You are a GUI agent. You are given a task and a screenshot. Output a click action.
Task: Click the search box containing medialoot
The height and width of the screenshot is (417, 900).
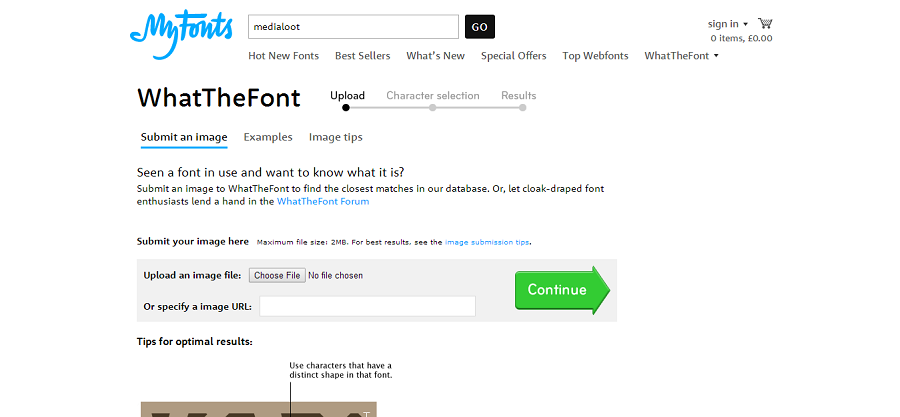353,27
